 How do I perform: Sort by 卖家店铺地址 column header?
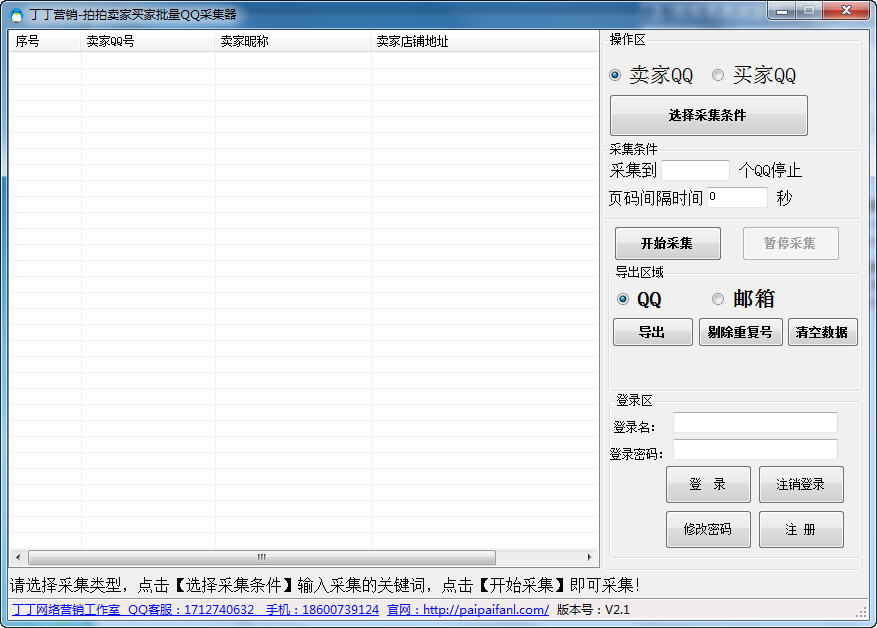pos(484,41)
